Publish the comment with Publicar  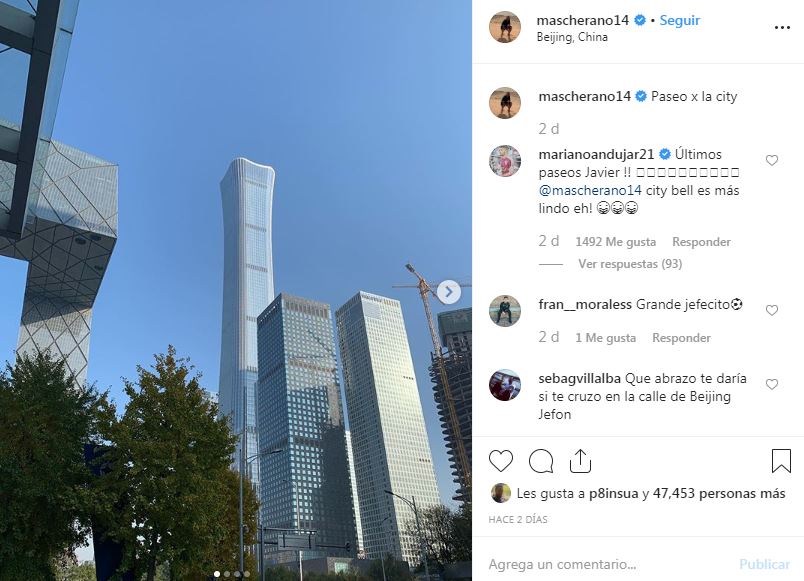coord(764,564)
